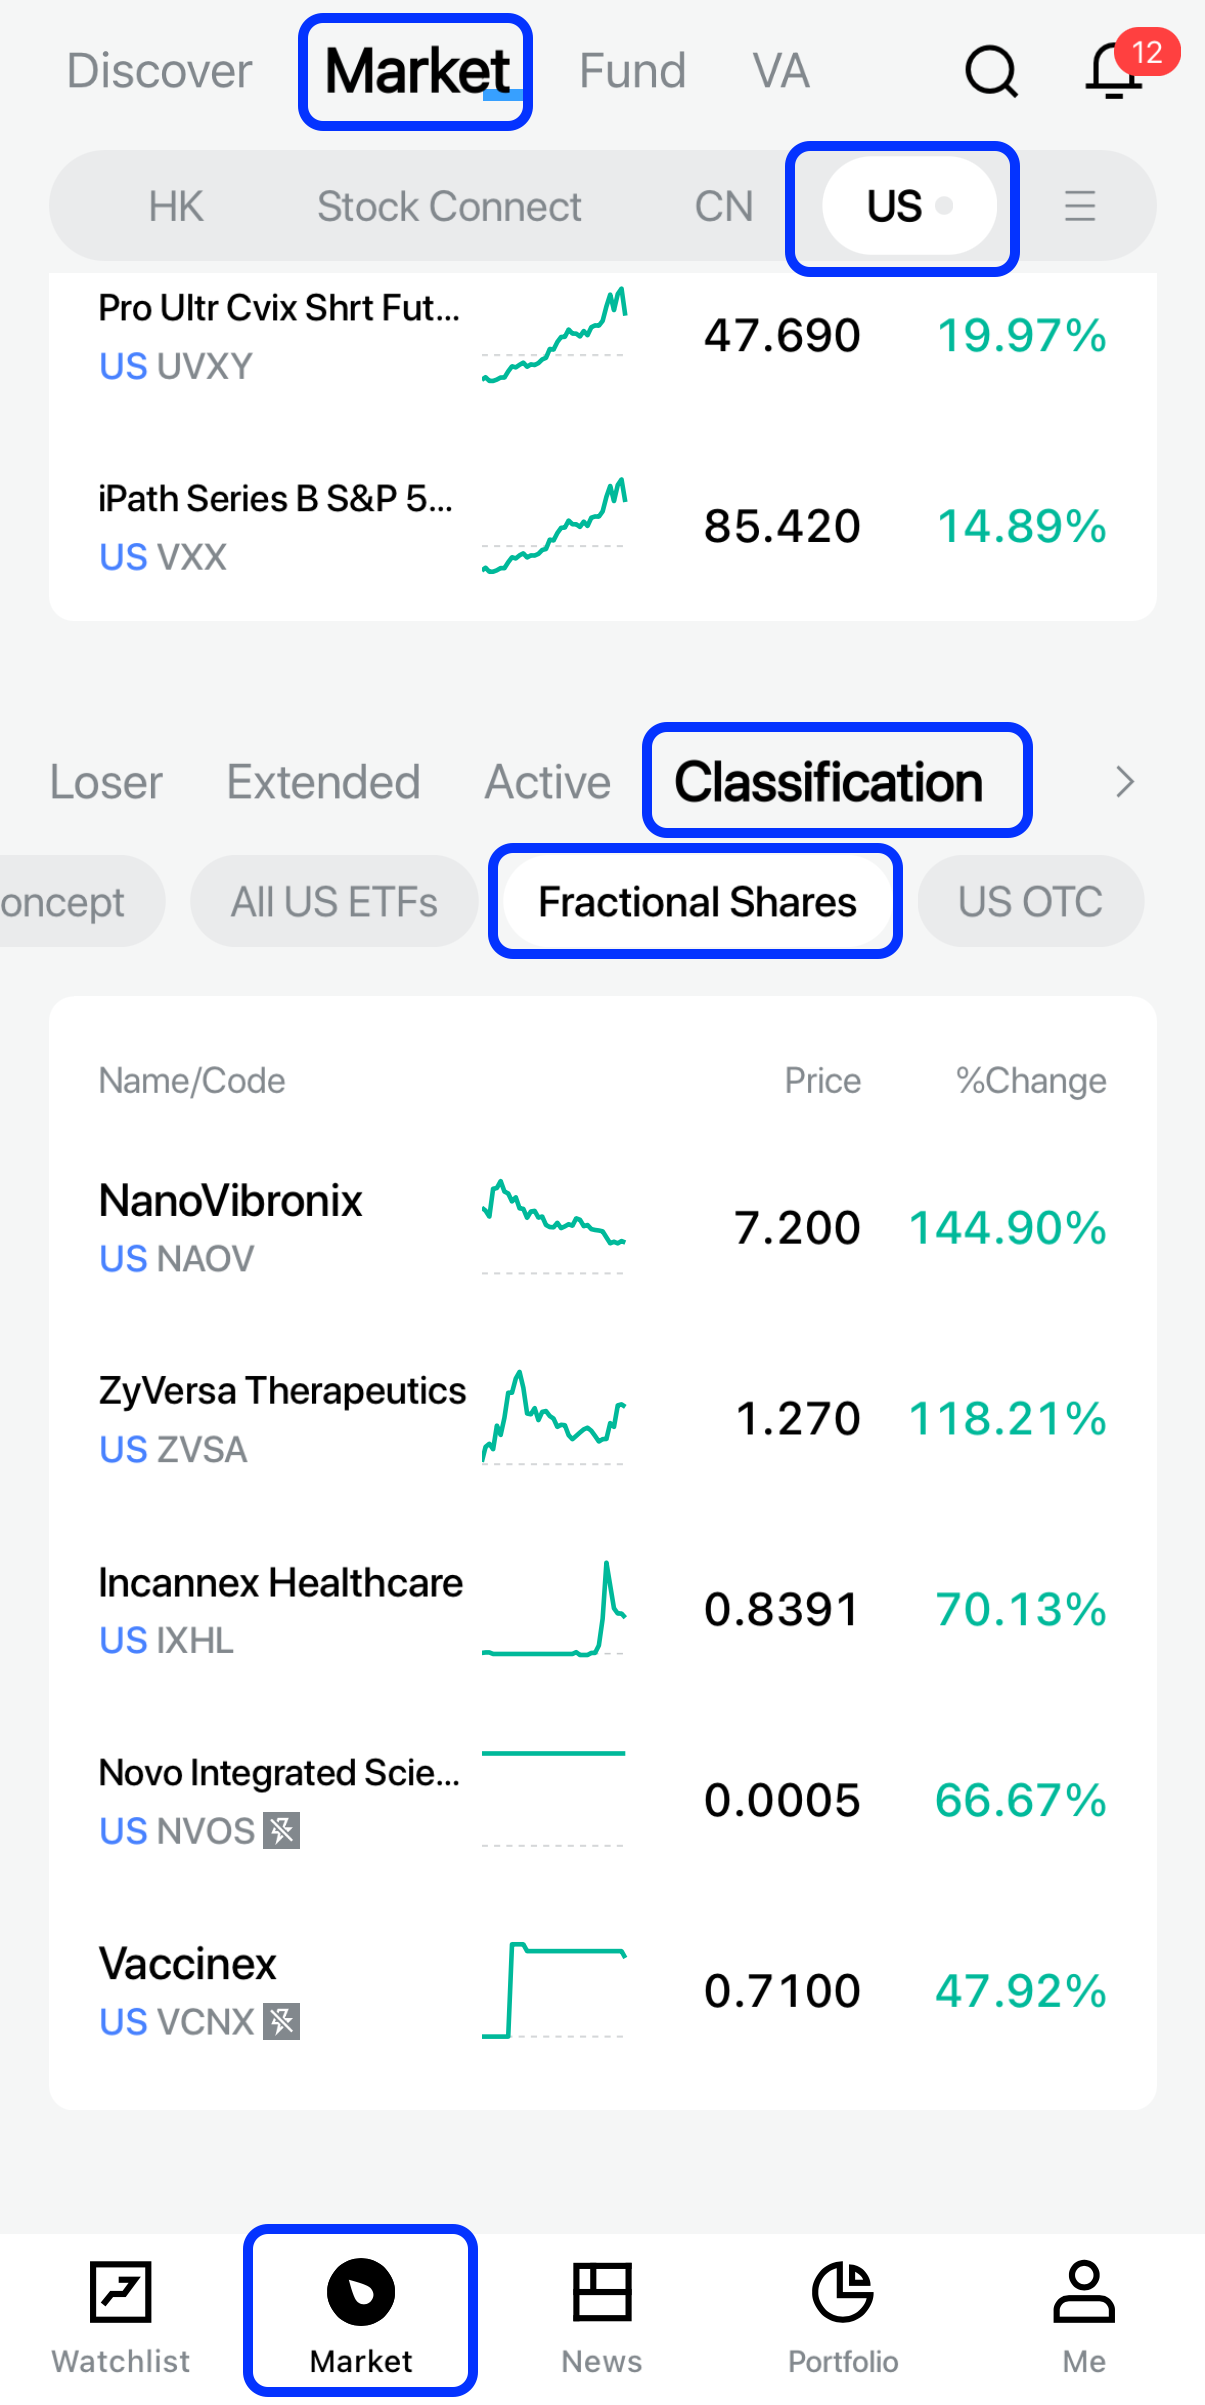Open notifications bell with 12 badge
The height and width of the screenshot is (2405, 1205).
coord(1114,72)
